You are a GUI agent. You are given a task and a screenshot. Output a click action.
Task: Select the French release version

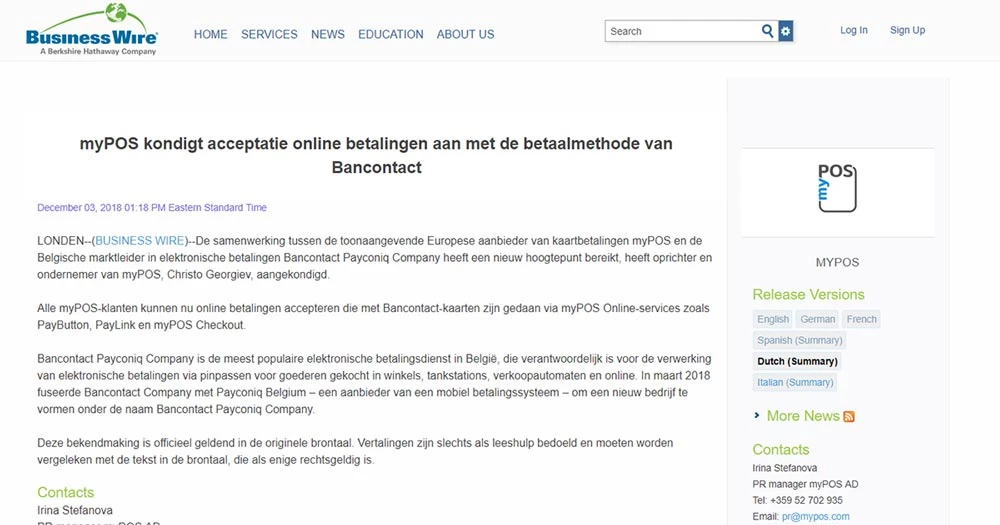861,319
